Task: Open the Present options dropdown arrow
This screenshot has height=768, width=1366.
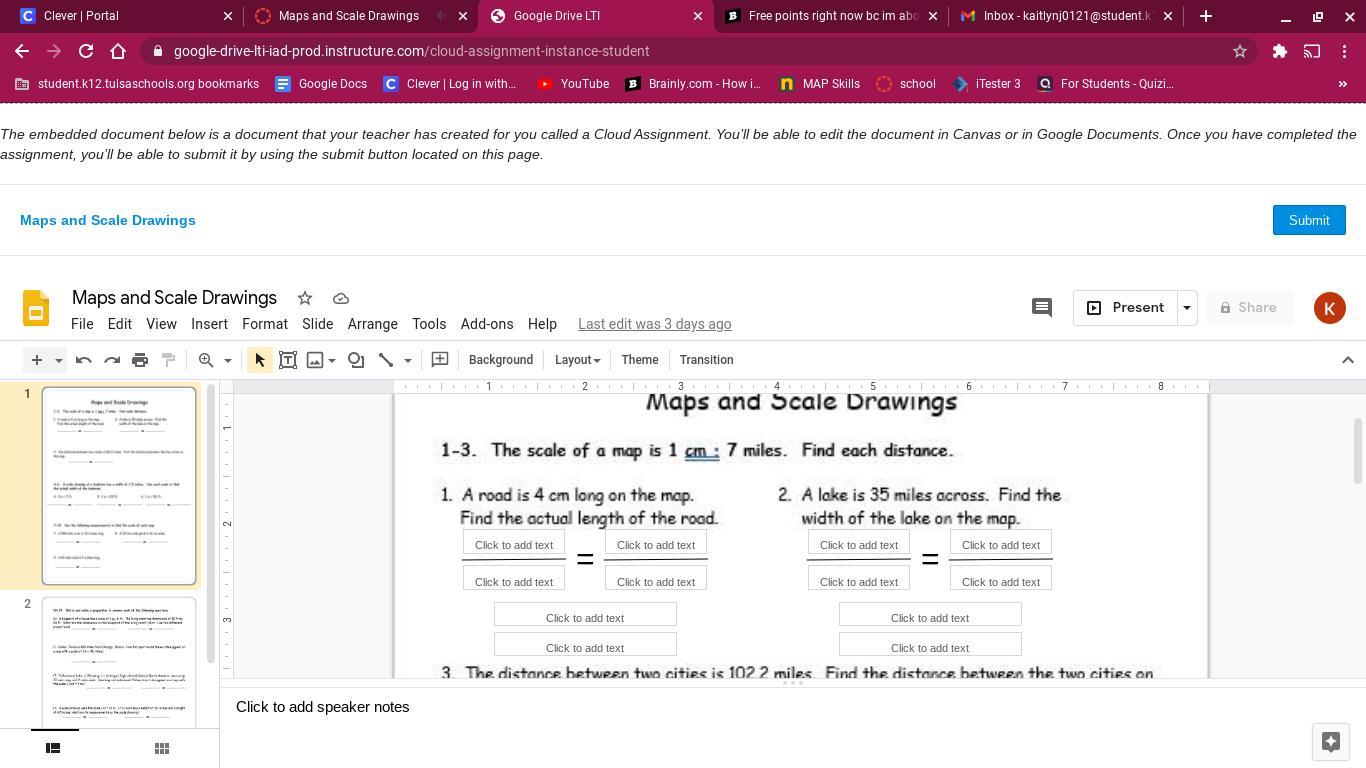Action: 1187,308
